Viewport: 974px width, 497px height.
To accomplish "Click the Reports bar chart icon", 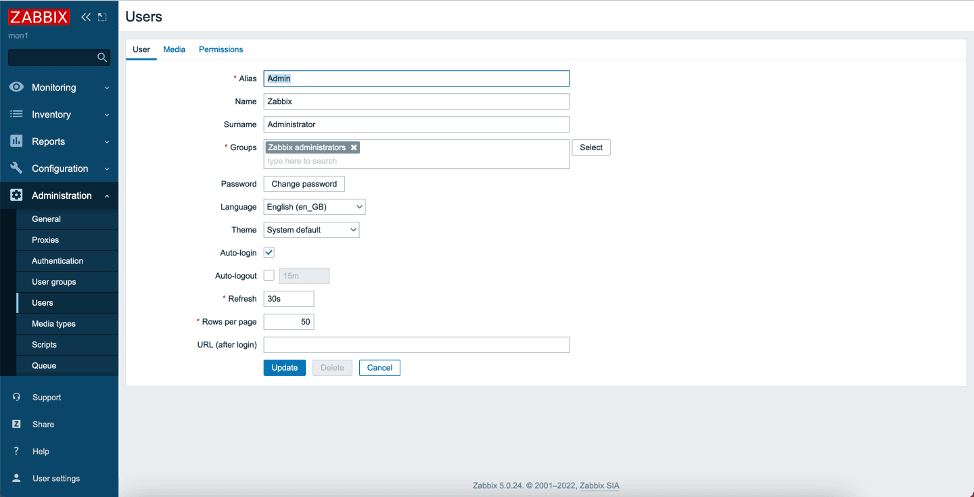I will [17, 142].
